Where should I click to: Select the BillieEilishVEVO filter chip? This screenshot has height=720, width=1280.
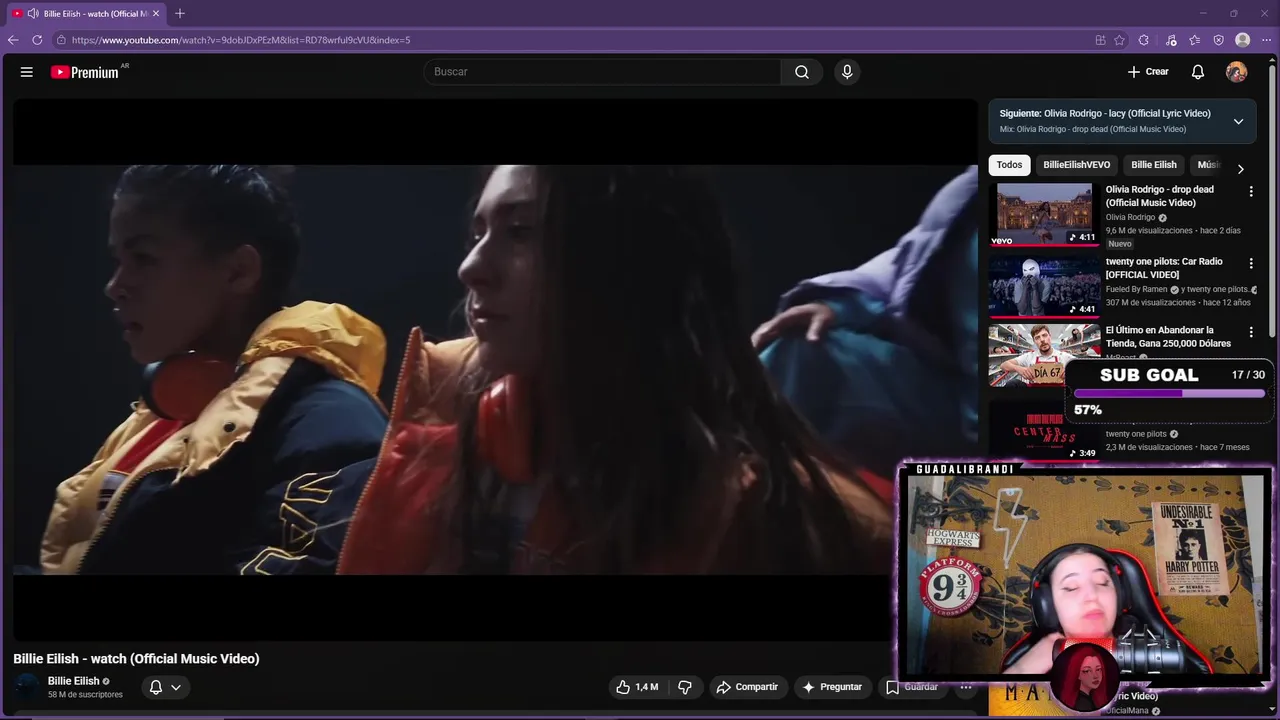[1076, 165]
